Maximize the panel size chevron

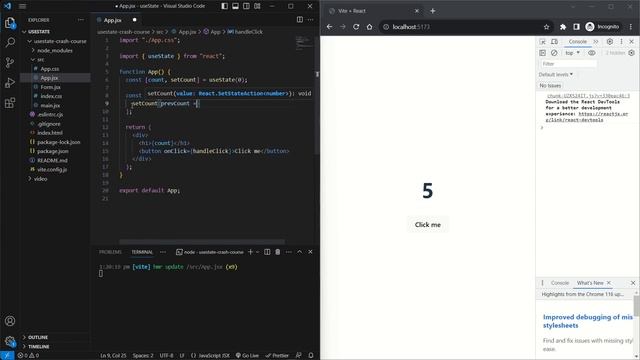point(300,252)
